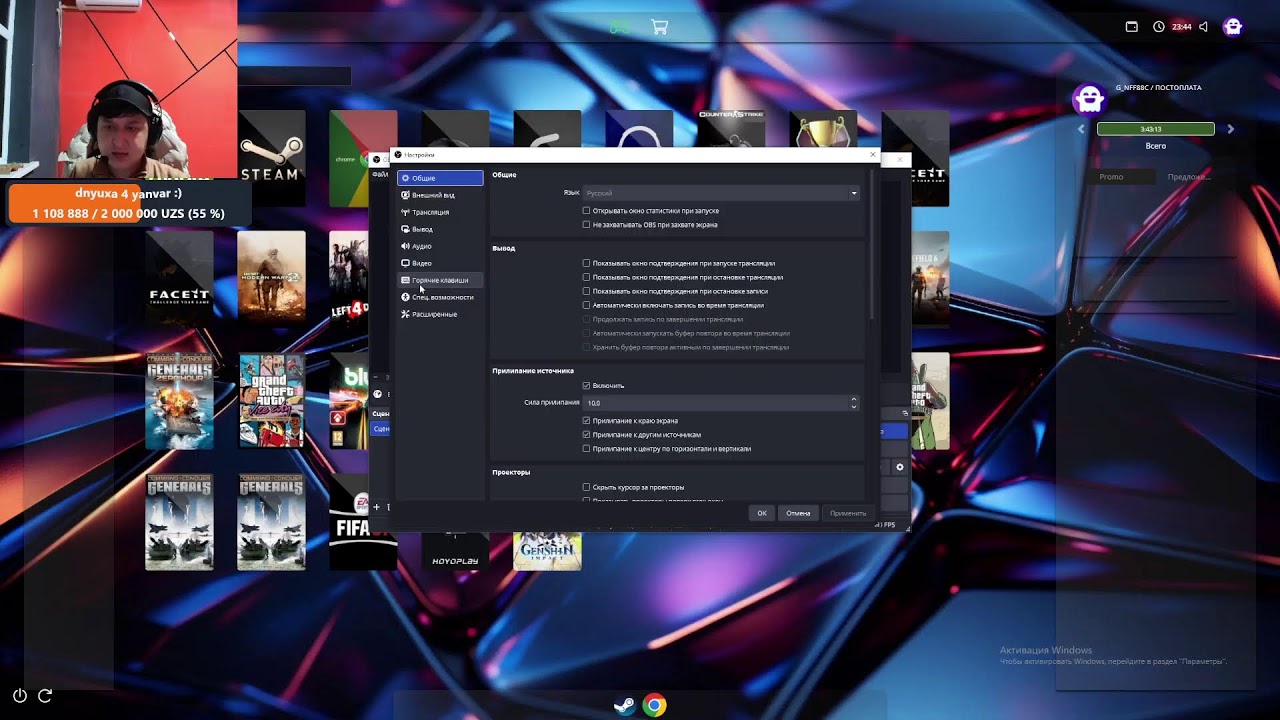
Task: Click the green 3:43:13 time bar
Action: pyautogui.click(x=1156, y=129)
